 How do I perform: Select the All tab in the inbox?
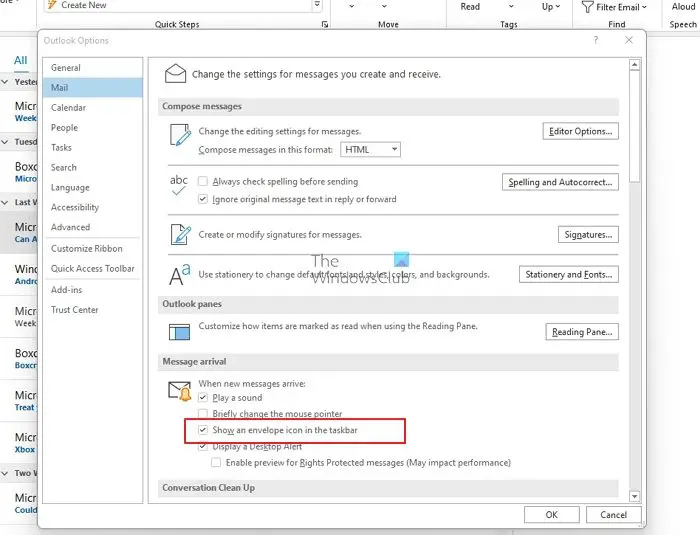click(x=21, y=60)
